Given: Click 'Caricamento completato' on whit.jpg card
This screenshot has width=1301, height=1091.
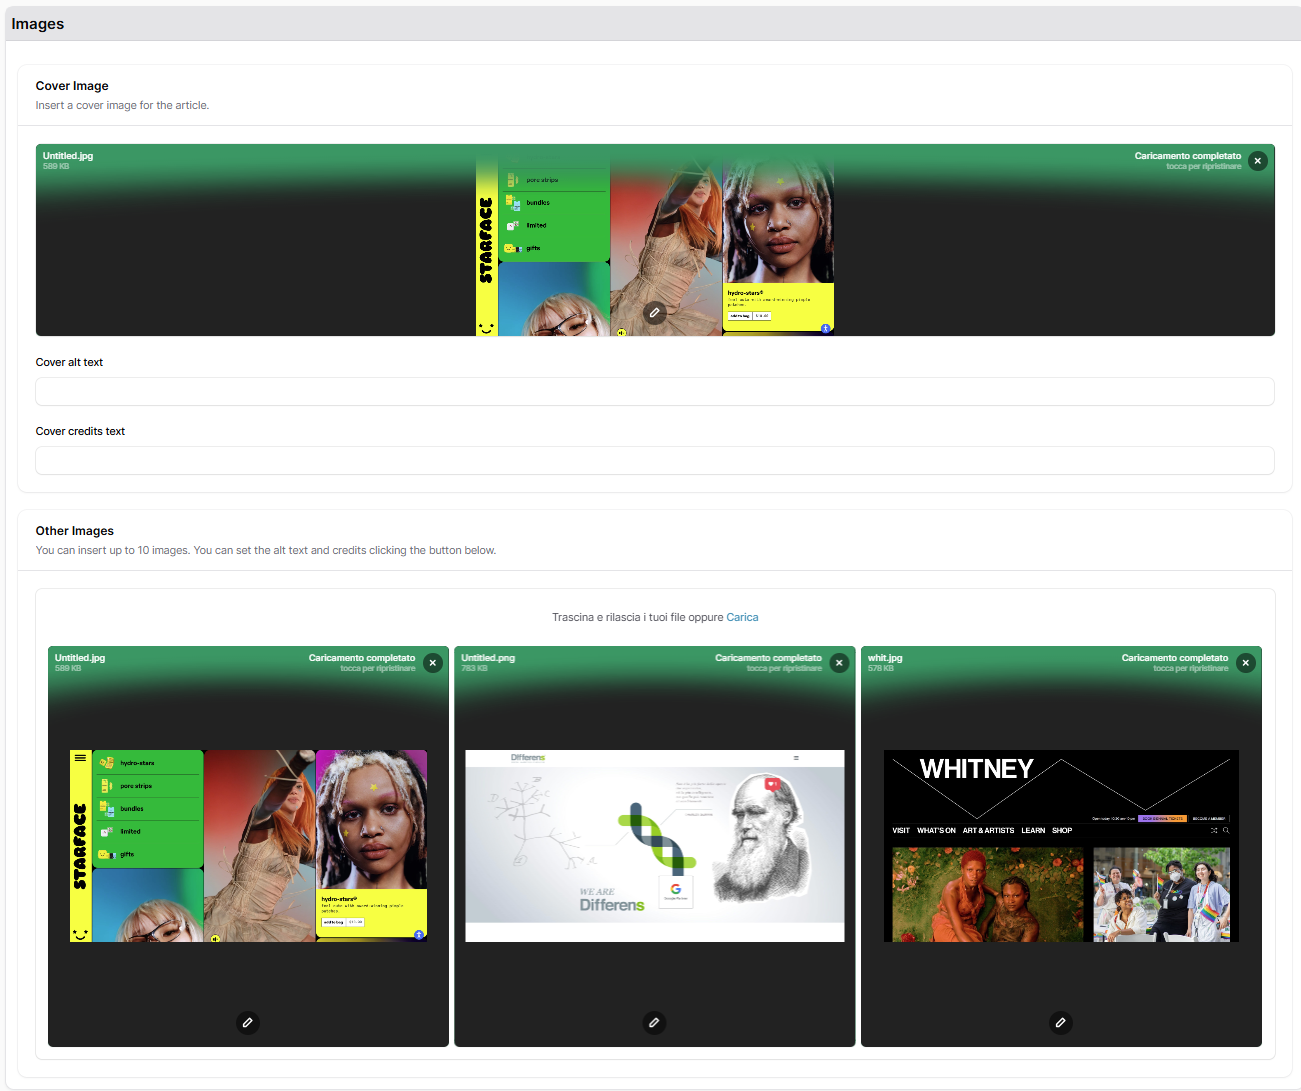Looking at the screenshot, I should click(x=1174, y=658).
